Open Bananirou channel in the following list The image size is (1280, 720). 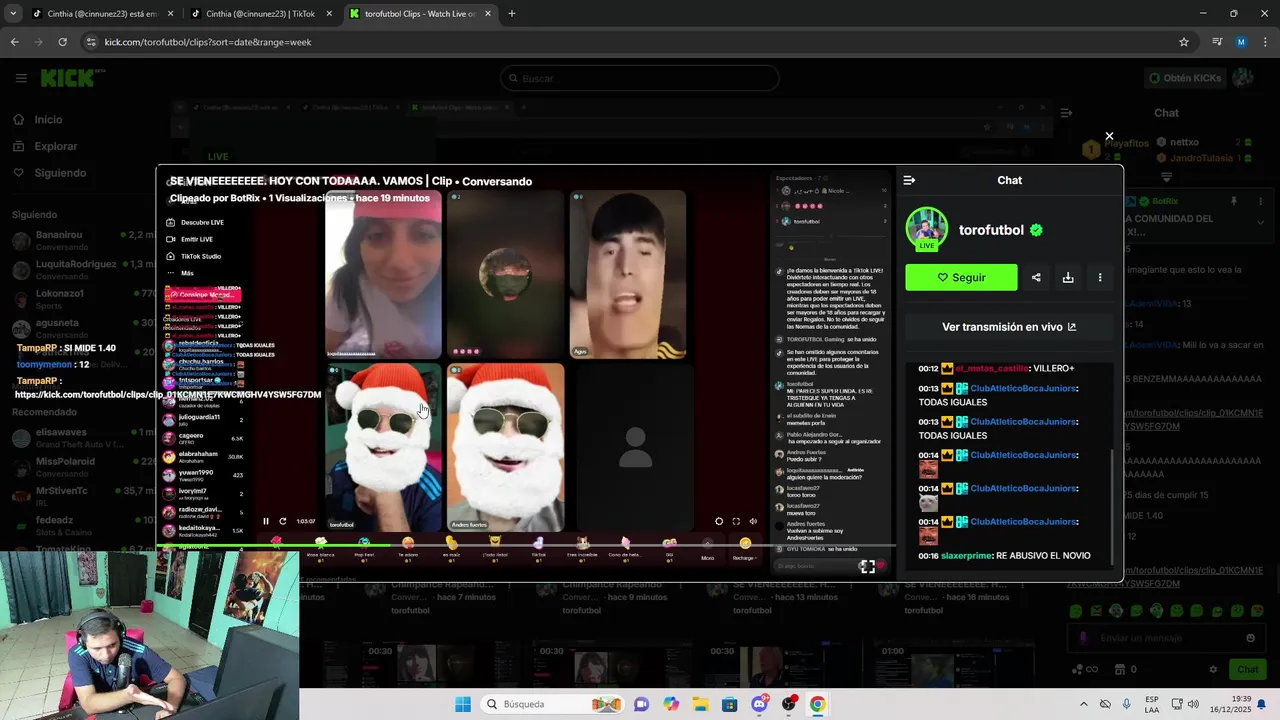click(x=80, y=240)
